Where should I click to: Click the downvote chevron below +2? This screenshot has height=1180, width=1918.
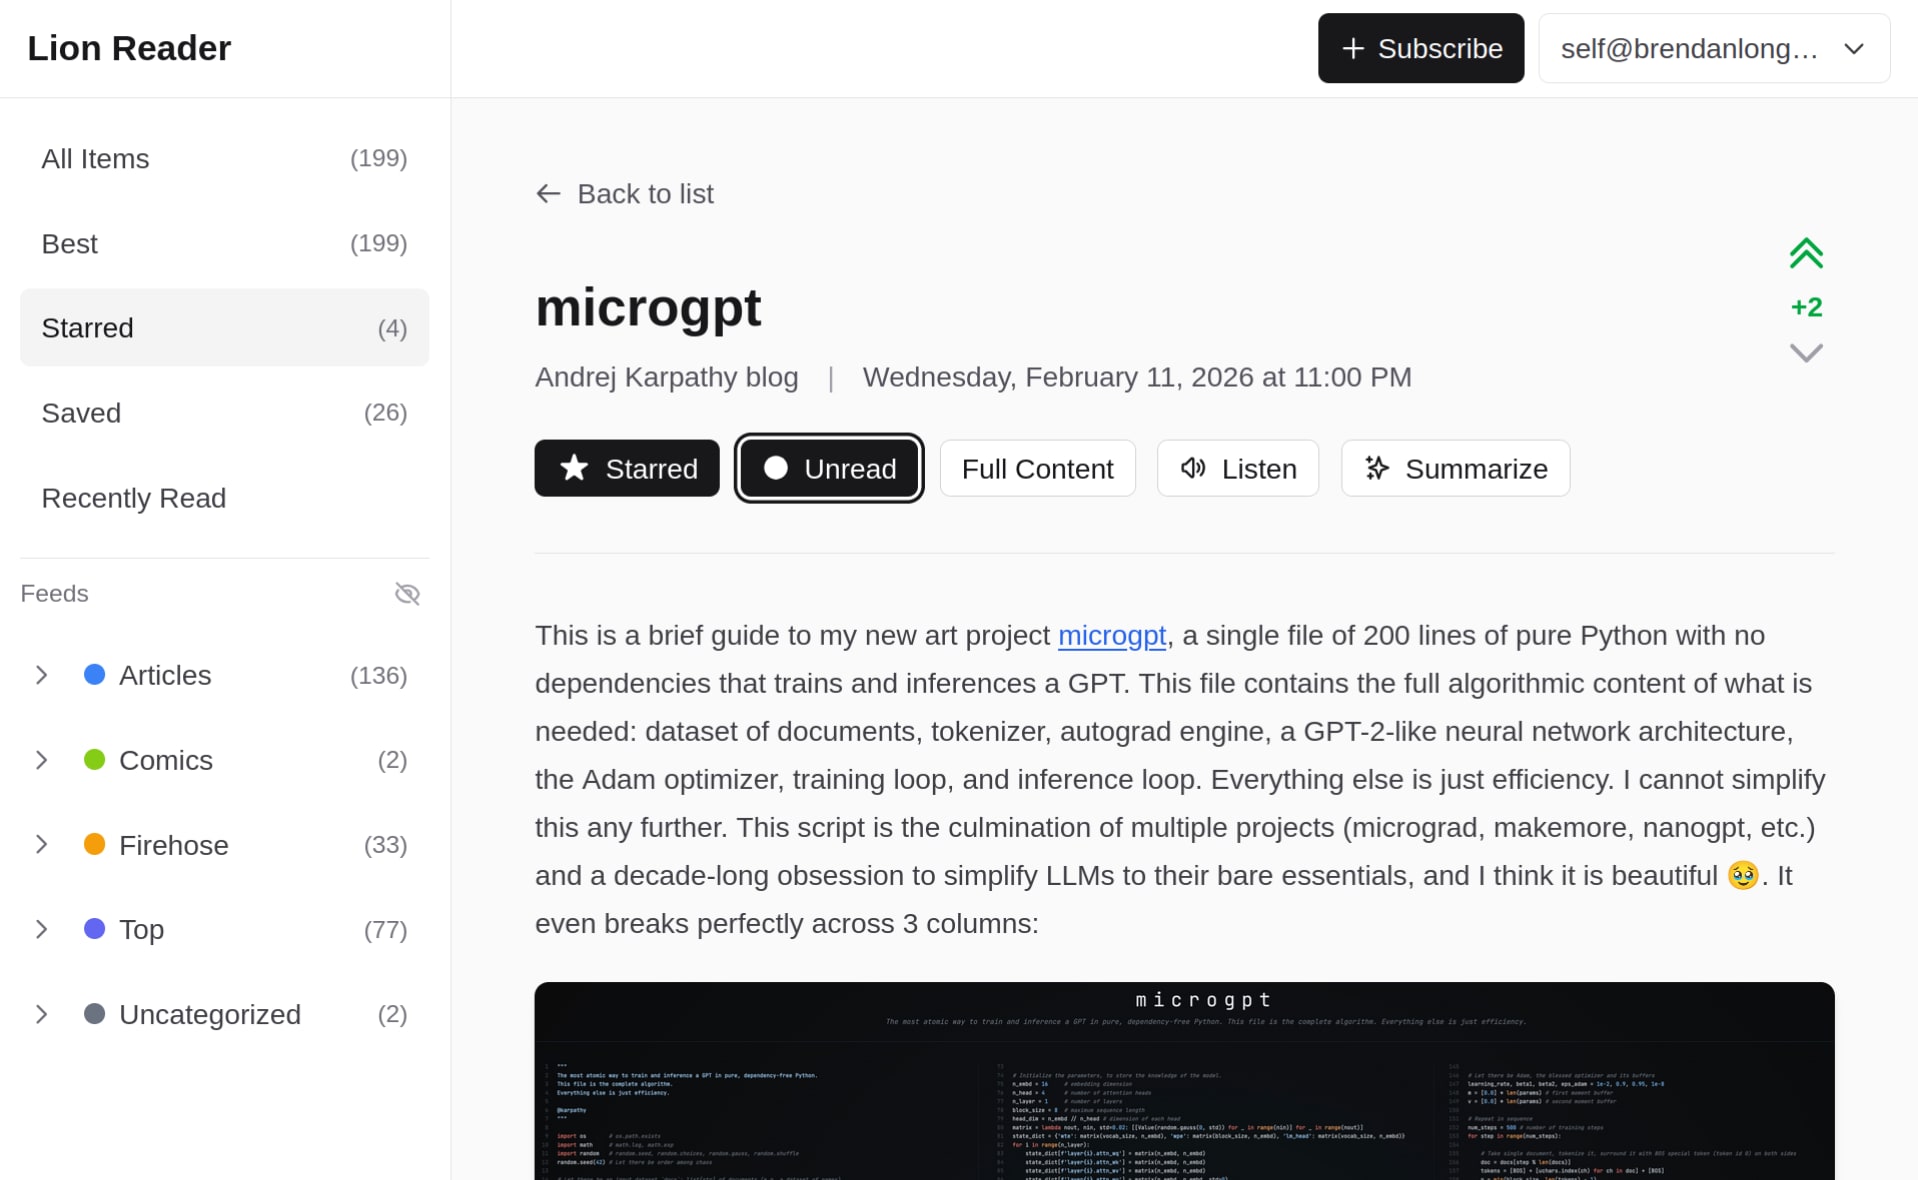1805,353
